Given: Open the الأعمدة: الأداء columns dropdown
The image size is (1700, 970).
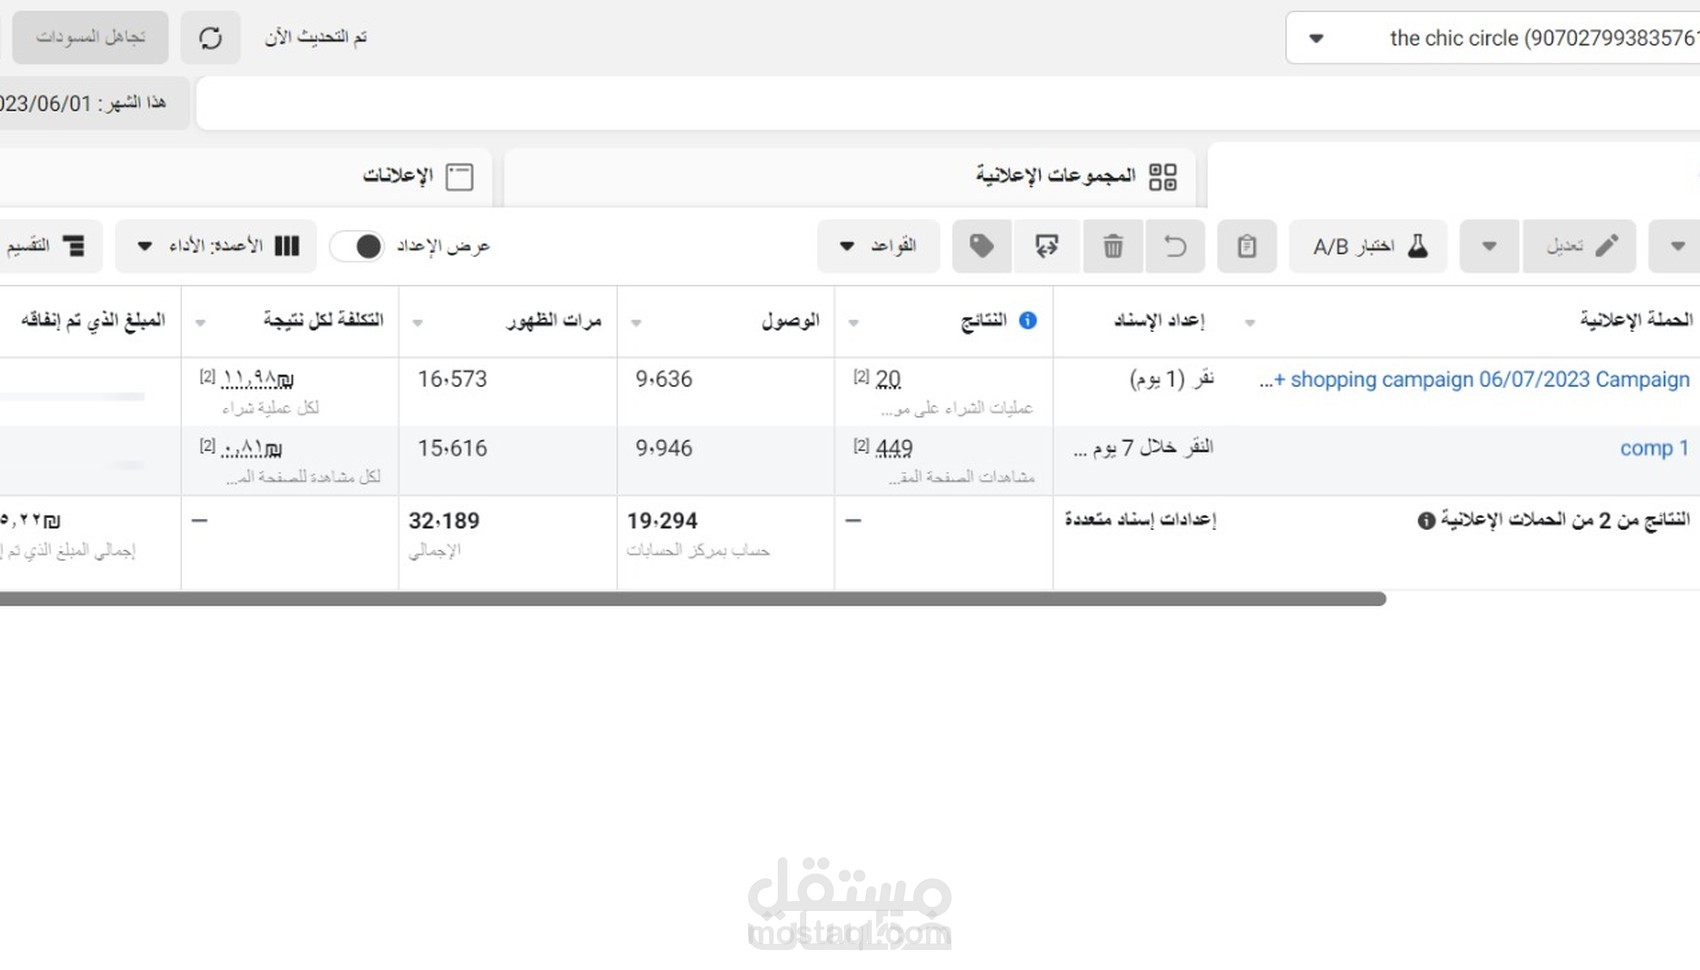Looking at the screenshot, I should pos(216,246).
